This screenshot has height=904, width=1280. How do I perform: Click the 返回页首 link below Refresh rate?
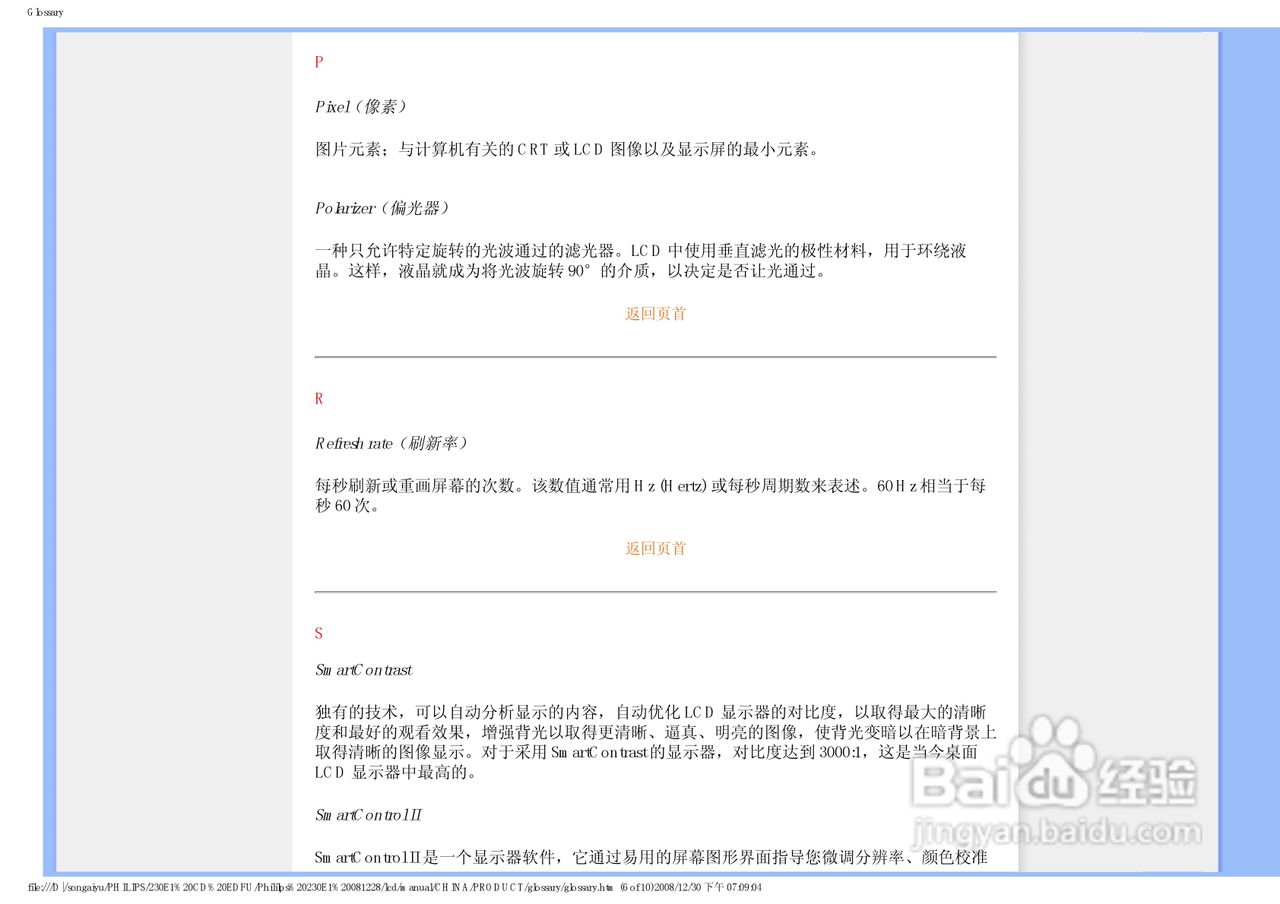point(656,549)
